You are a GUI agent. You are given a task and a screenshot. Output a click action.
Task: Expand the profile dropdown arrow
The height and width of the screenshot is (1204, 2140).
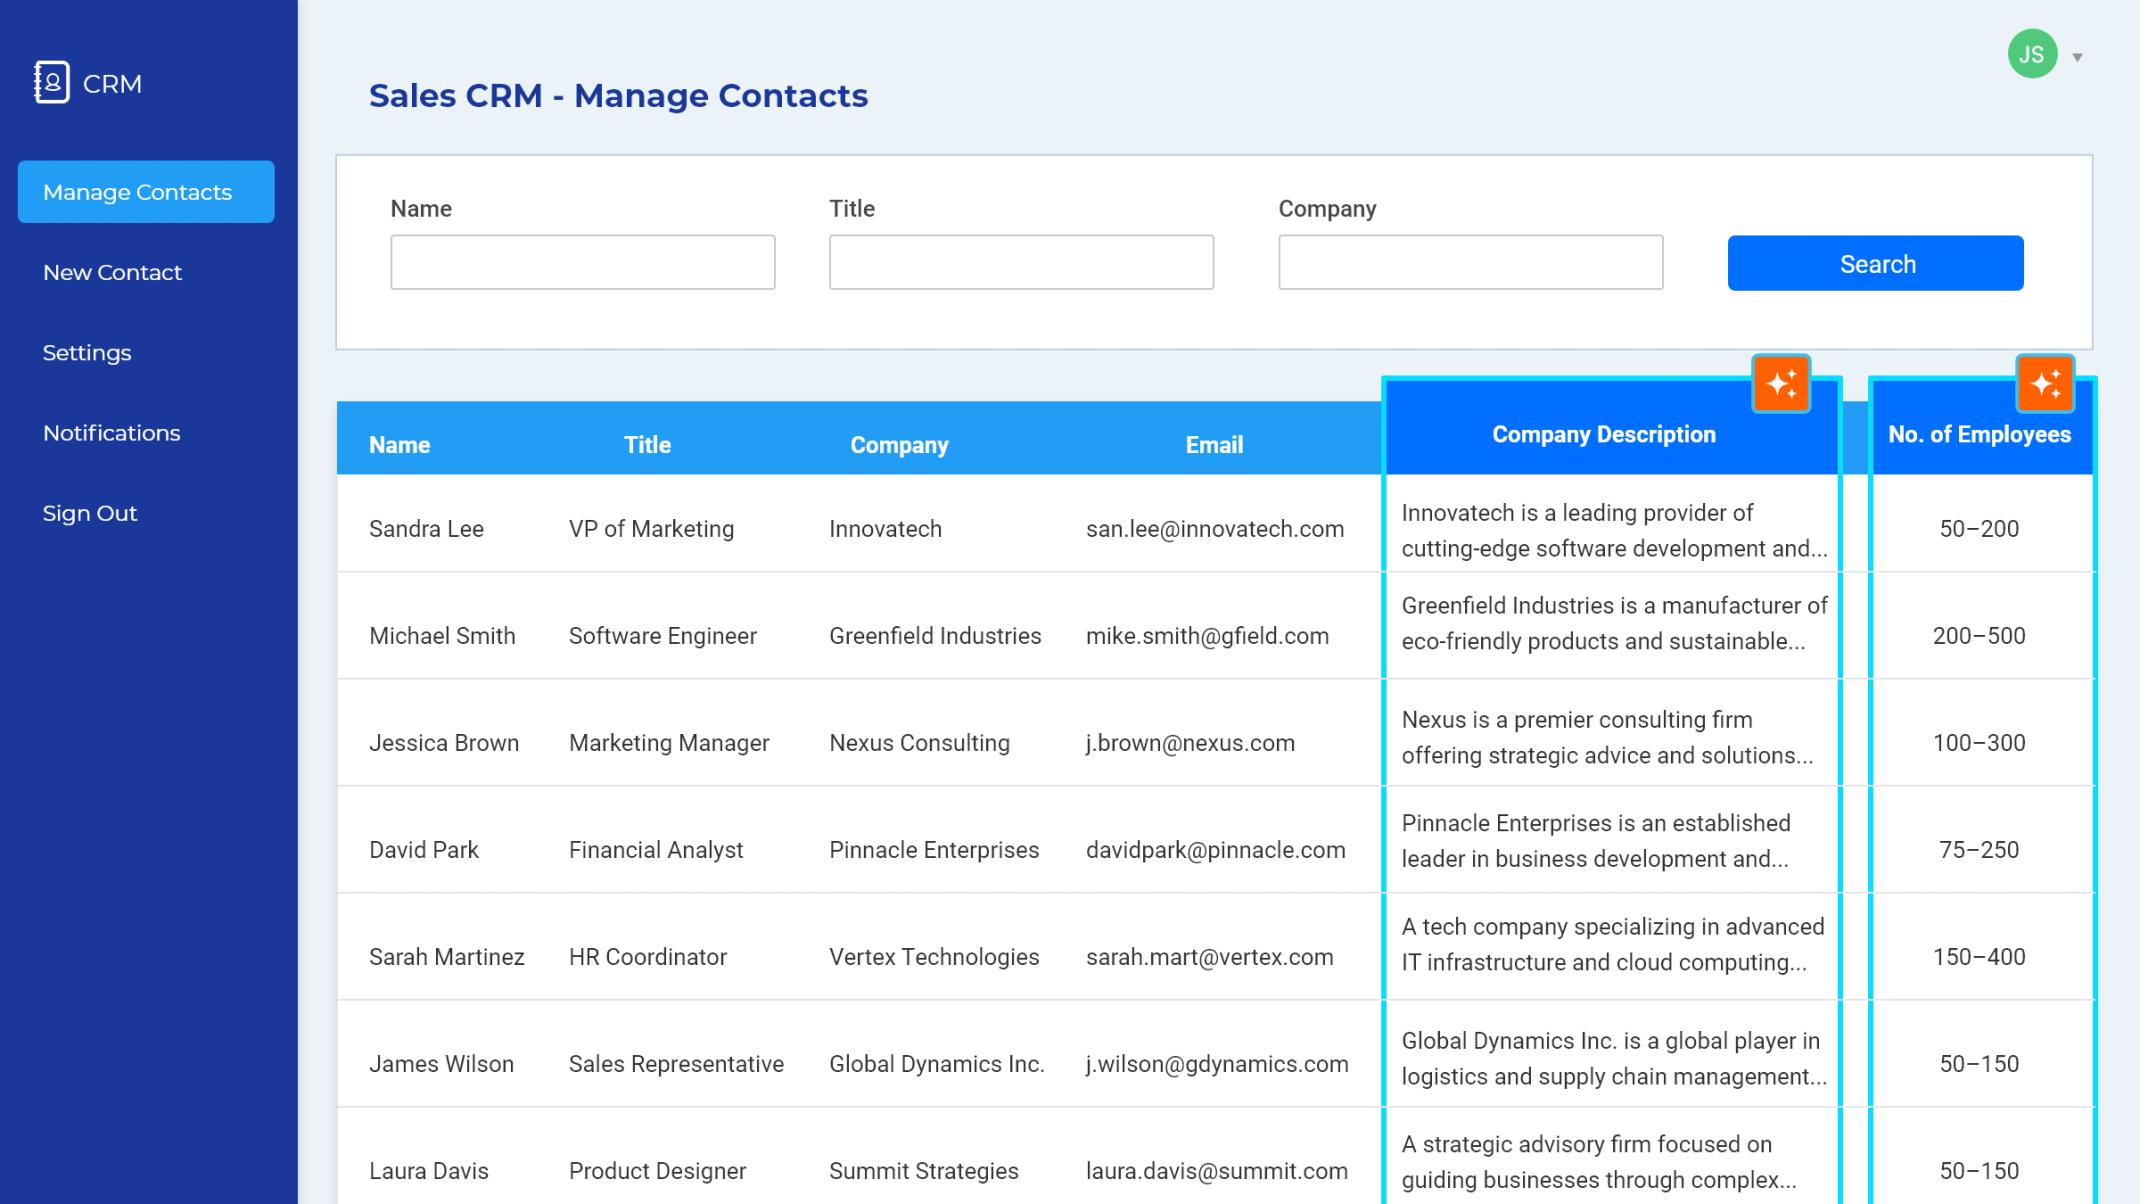point(2077,57)
